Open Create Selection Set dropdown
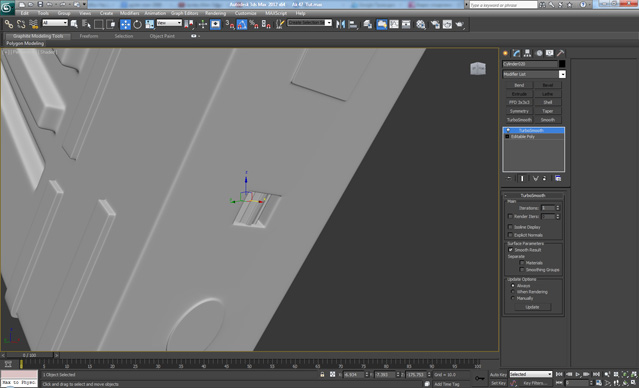This screenshot has height=388, width=639. (x=310, y=23)
